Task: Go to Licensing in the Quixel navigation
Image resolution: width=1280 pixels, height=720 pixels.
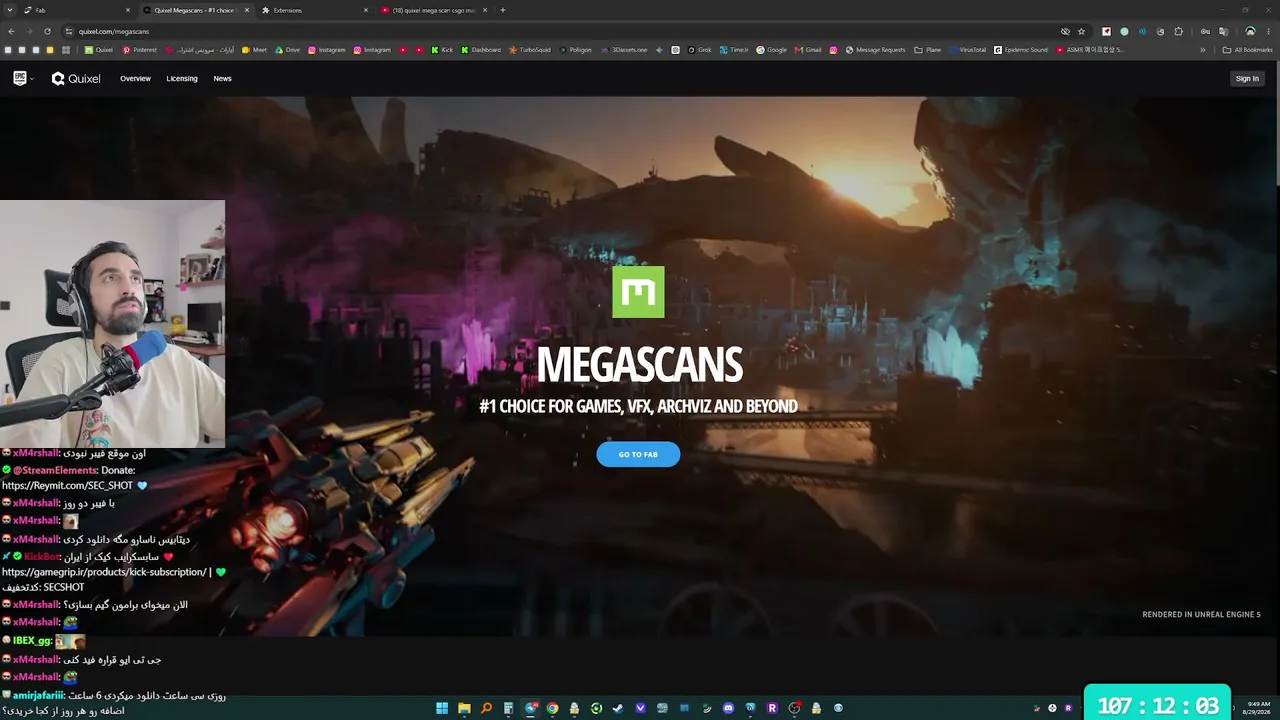Action: (182, 79)
